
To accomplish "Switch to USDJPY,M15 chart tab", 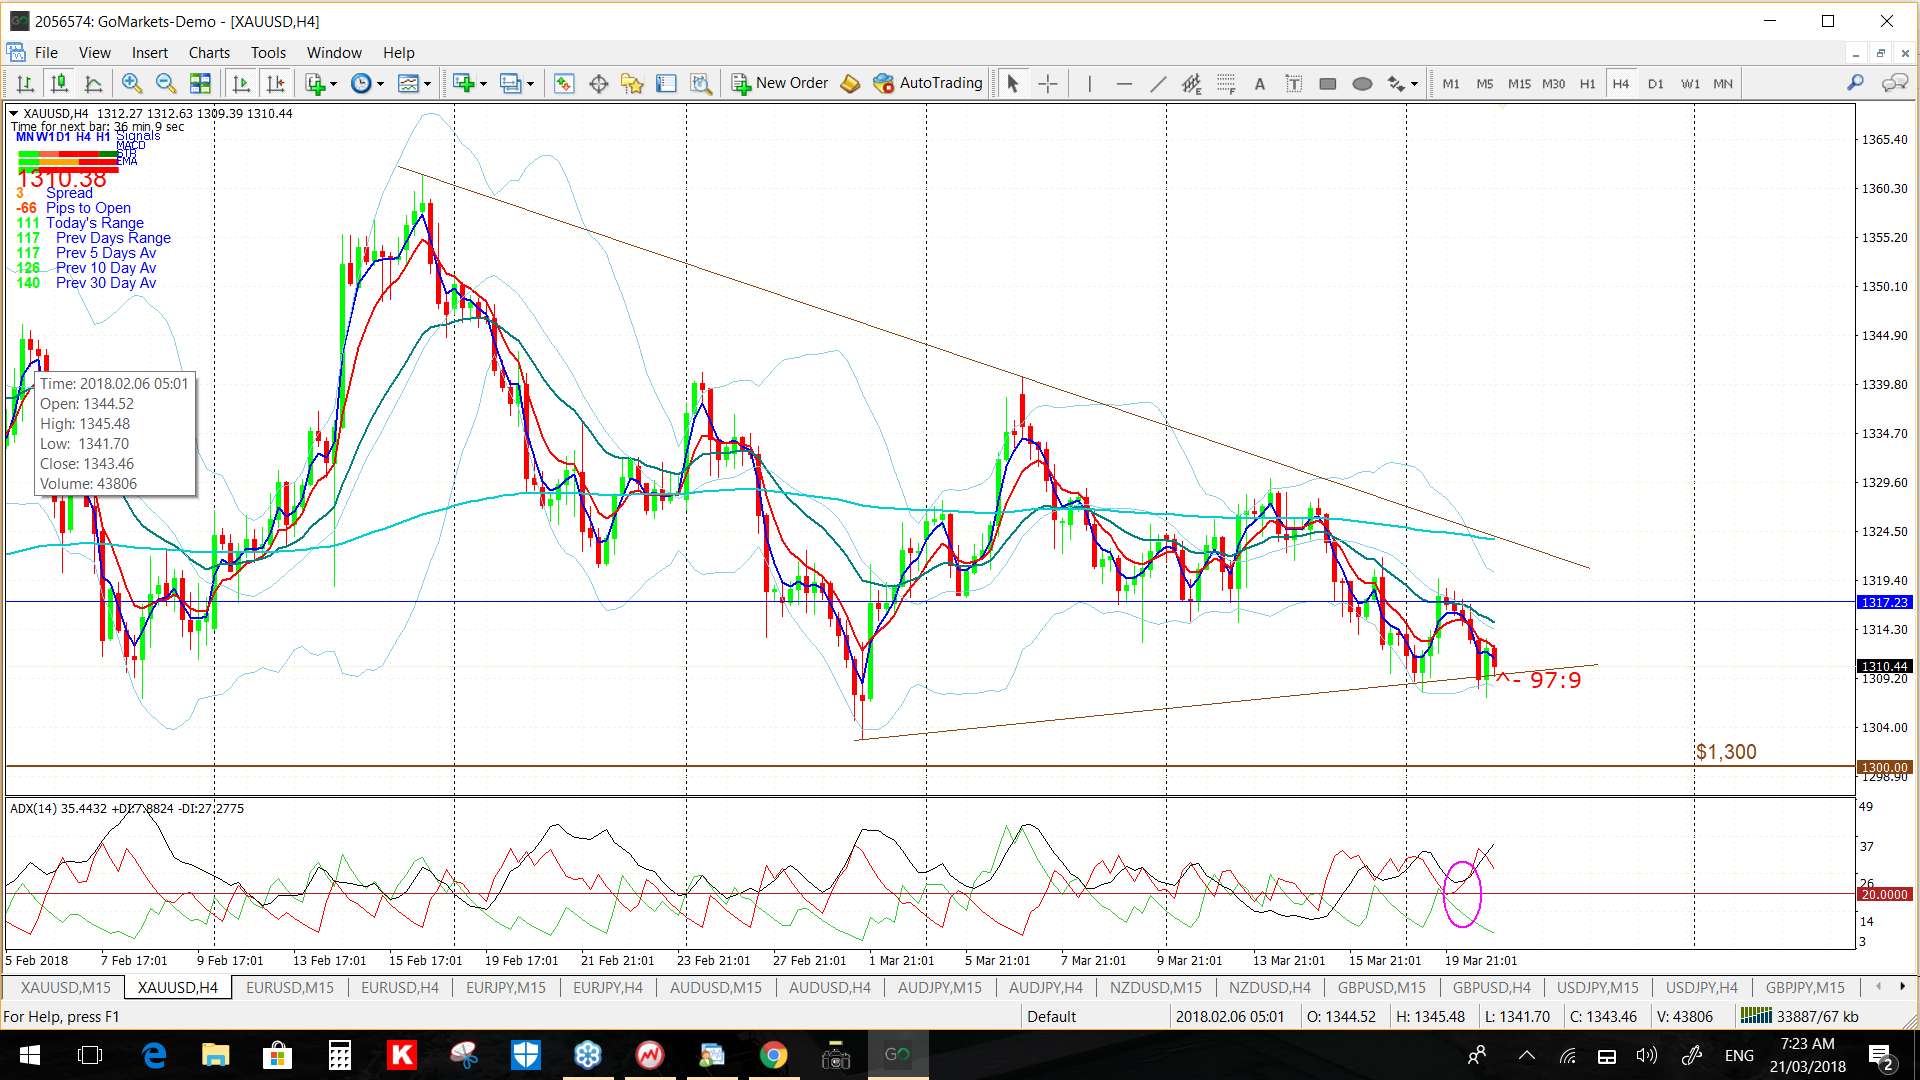I will coord(1597,988).
